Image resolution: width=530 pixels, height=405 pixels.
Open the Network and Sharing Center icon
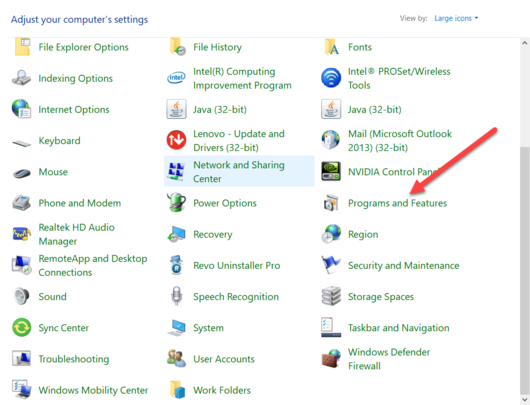[x=176, y=171]
